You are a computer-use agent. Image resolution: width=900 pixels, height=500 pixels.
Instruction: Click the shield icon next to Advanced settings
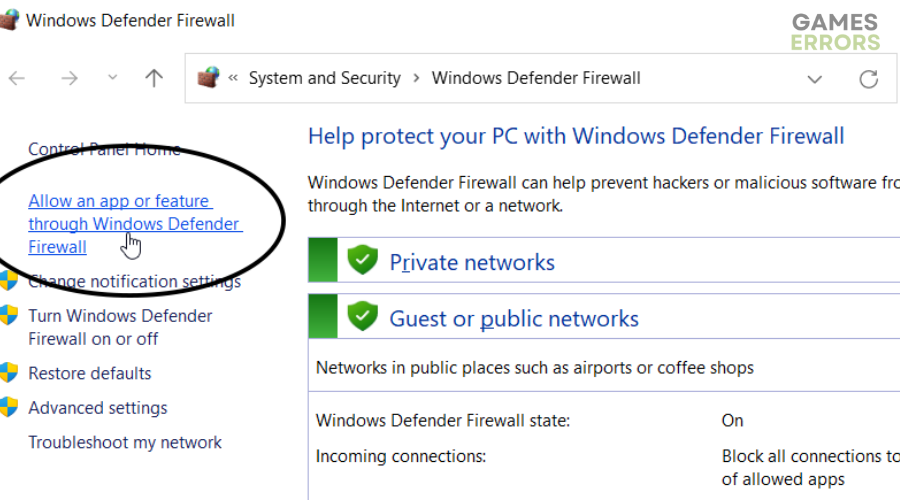9,407
